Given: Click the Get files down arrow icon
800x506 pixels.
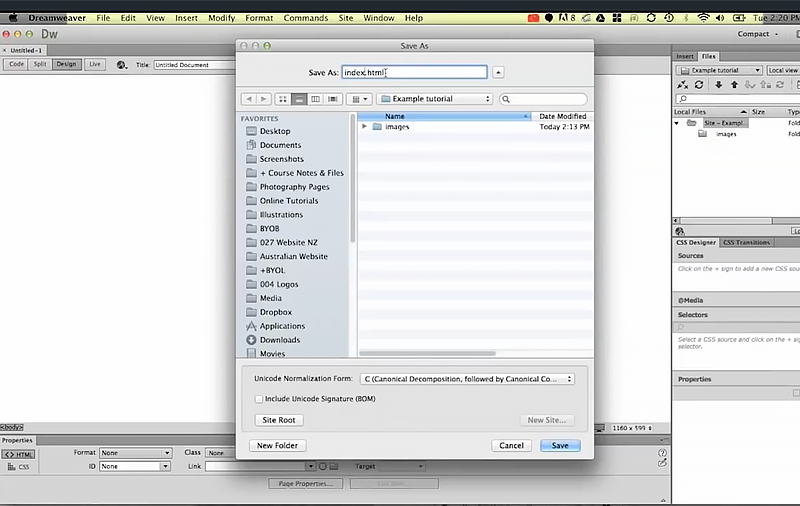Looking at the screenshot, I should [x=718, y=85].
